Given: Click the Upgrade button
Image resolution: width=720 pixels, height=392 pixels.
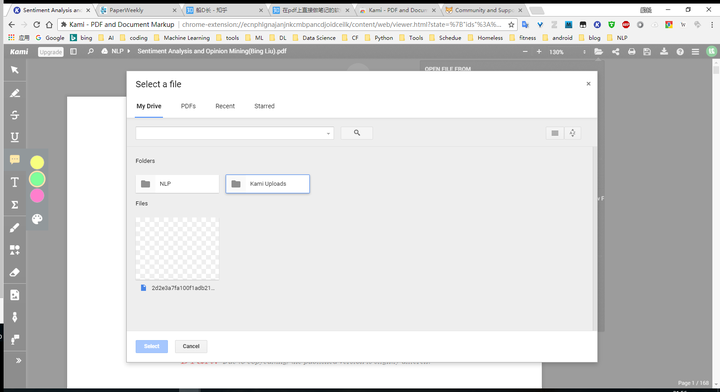Looking at the screenshot, I should coord(51,52).
